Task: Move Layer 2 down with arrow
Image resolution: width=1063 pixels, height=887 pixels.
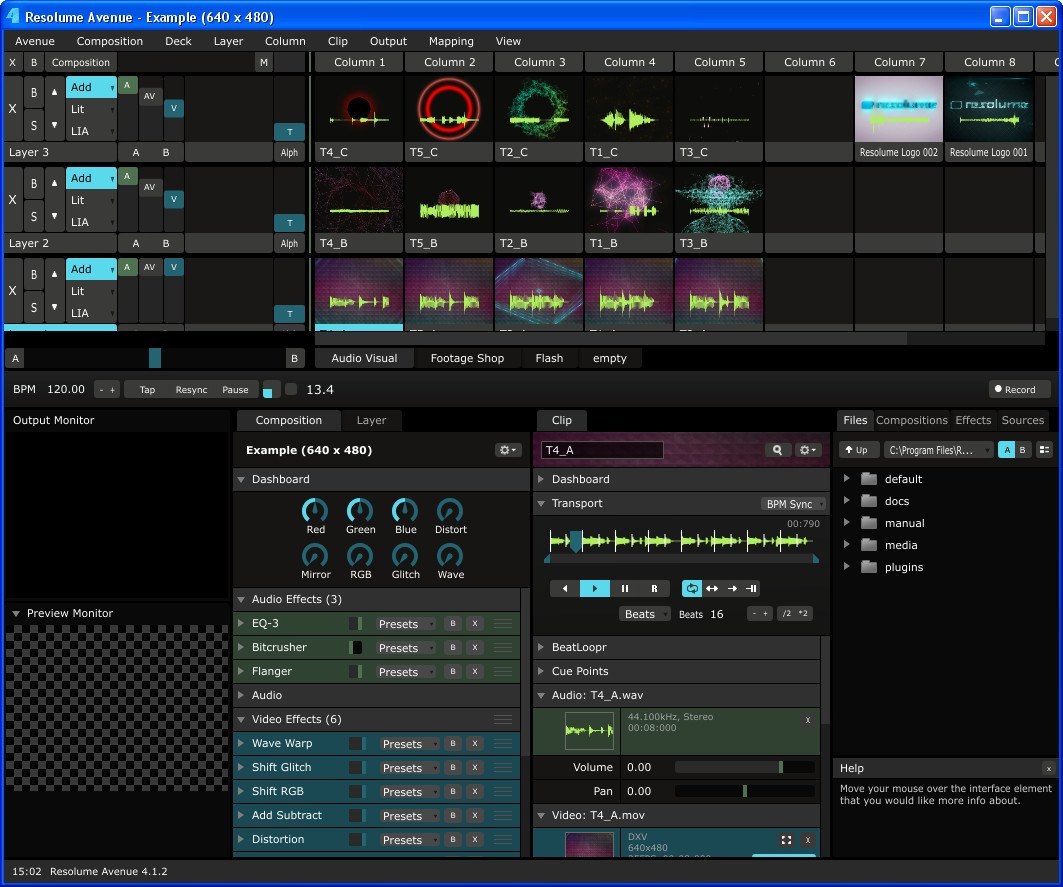Action: pos(54,216)
